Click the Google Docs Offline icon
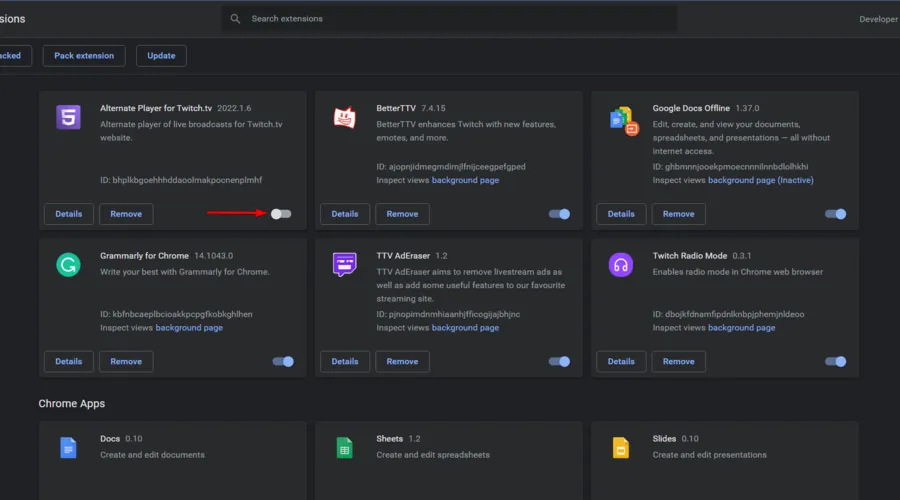 pyautogui.click(x=623, y=119)
